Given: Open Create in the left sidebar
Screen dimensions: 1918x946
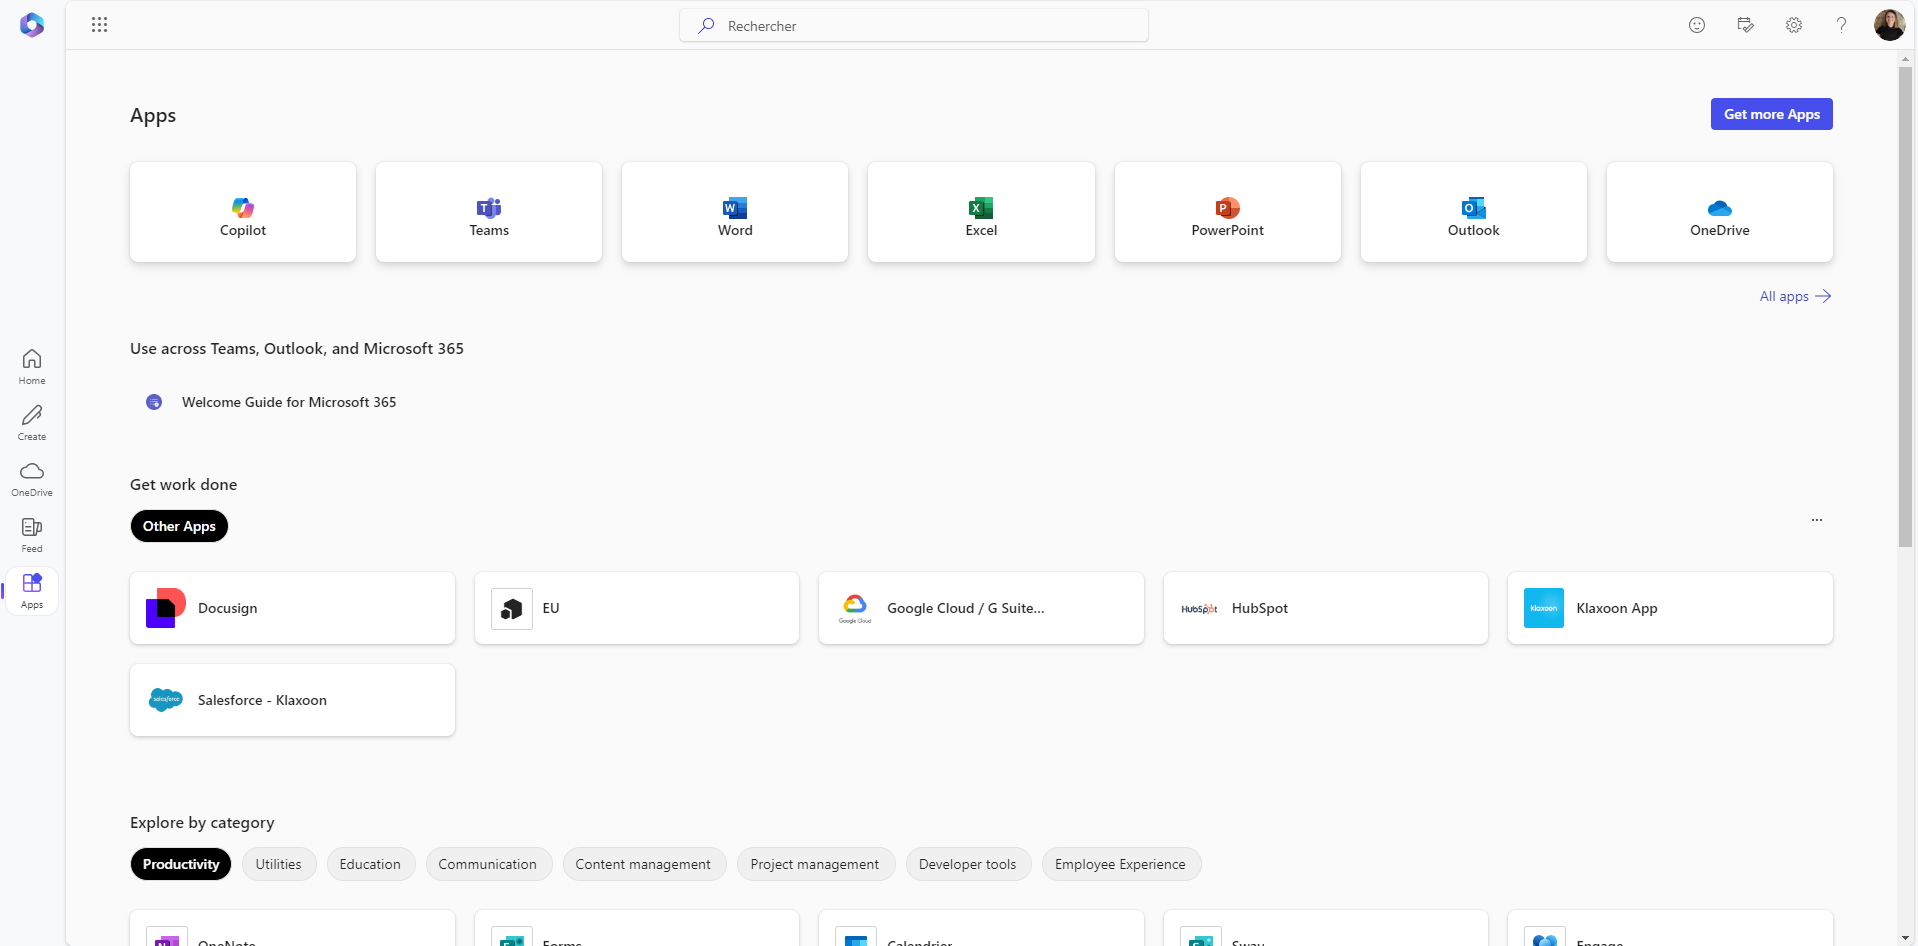Looking at the screenshot, I should click(x=32, y=422).
